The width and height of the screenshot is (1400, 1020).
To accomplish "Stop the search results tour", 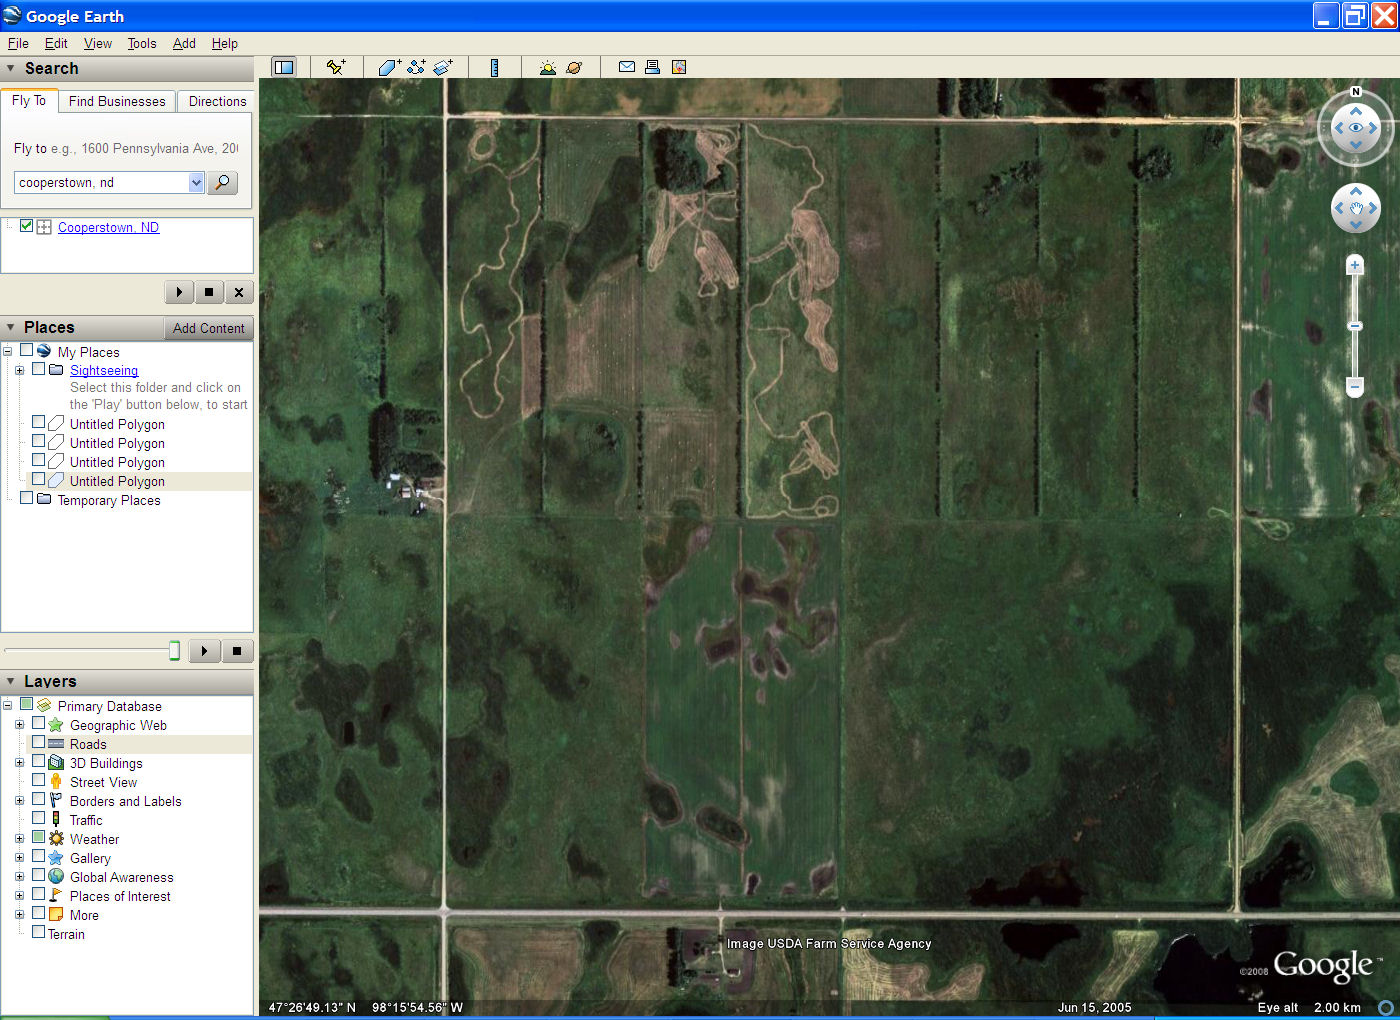I will (x=208, y=292).
